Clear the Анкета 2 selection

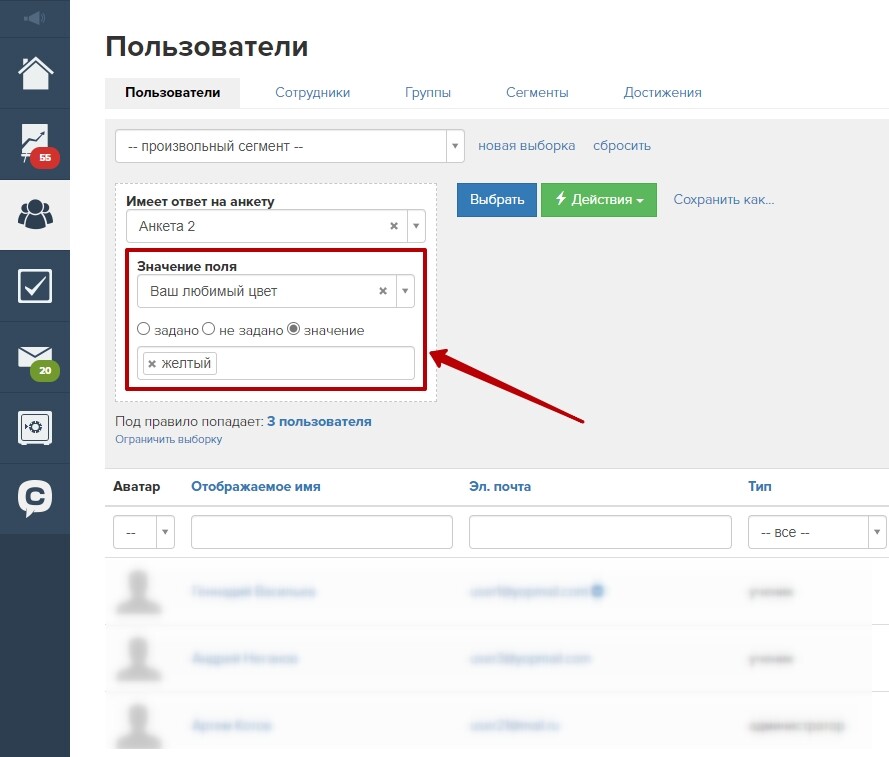(x=394, y=226)
